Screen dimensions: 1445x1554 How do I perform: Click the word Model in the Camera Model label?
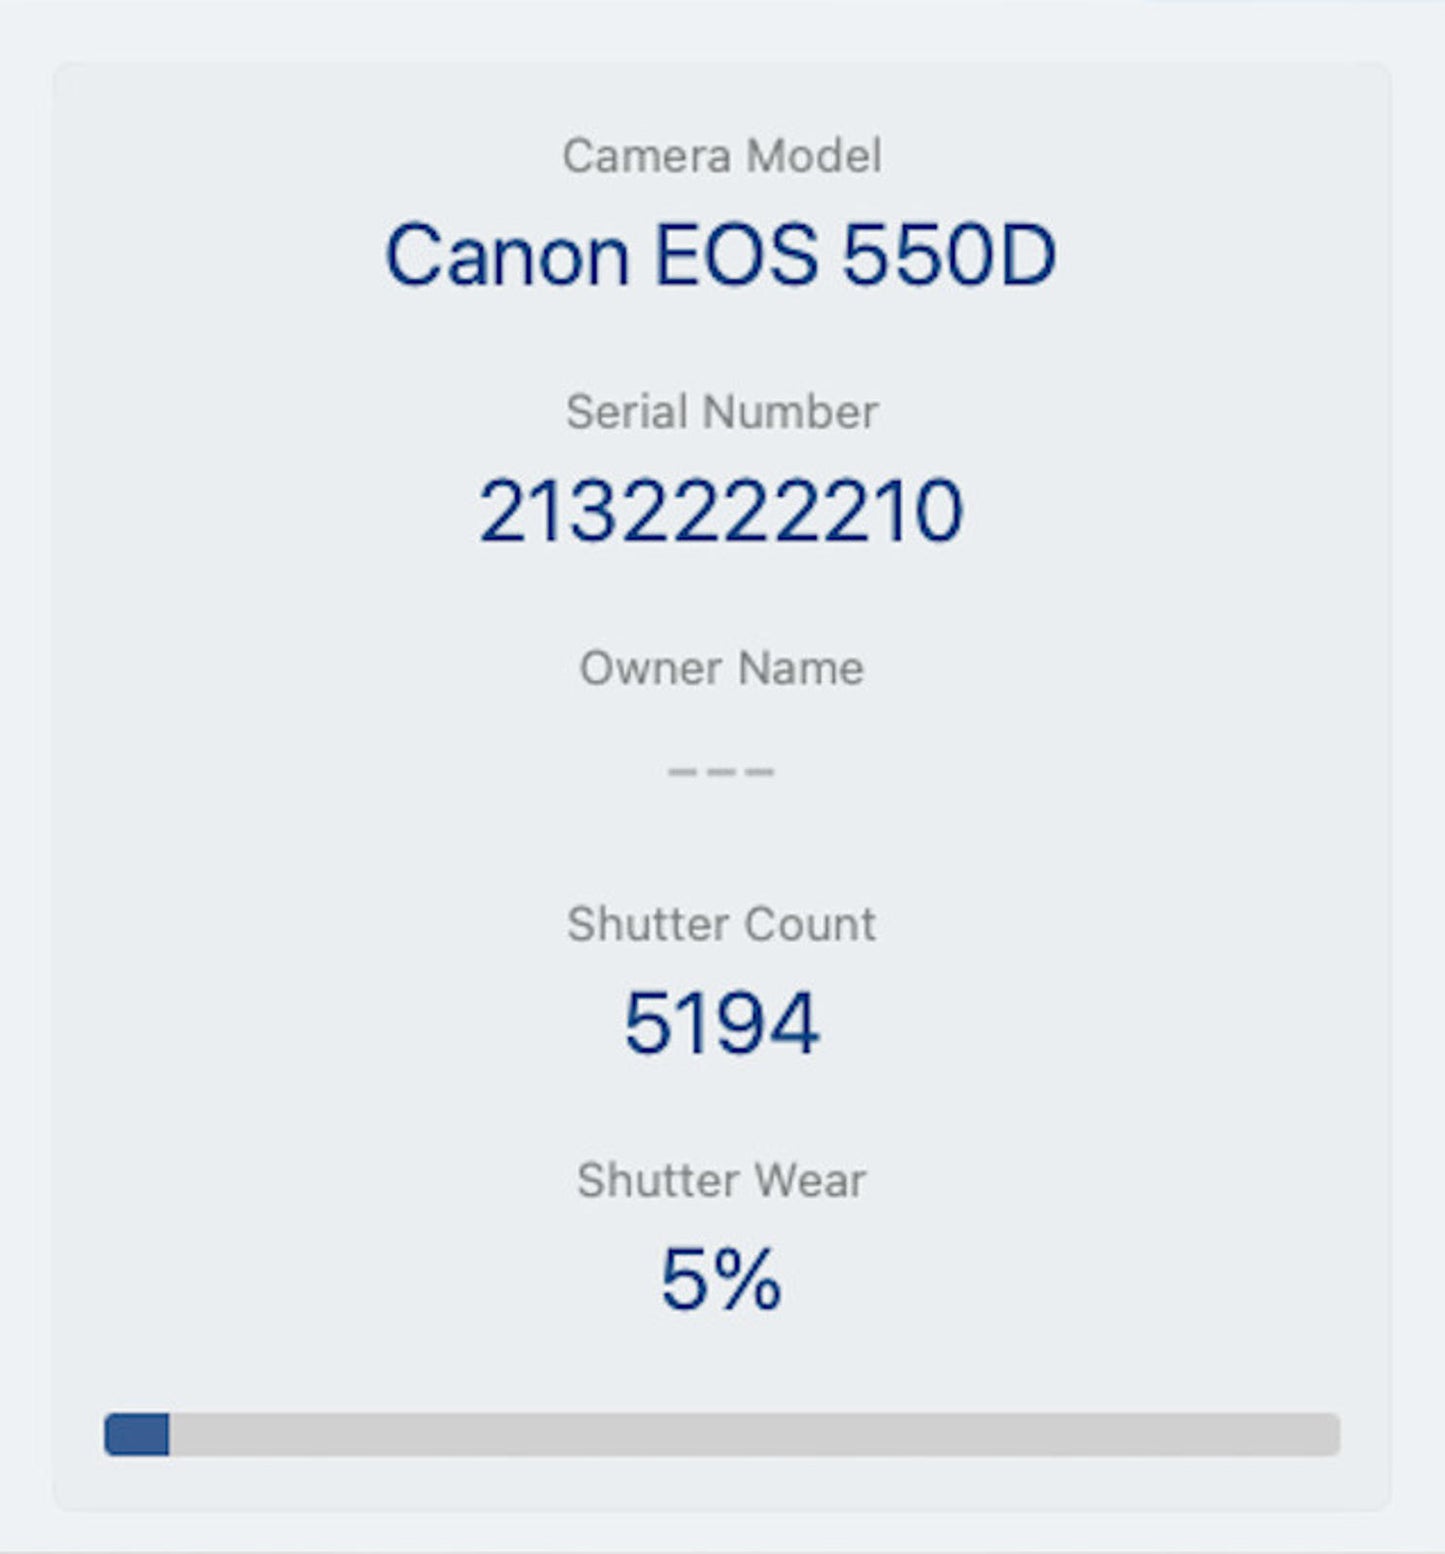point(814,156)
